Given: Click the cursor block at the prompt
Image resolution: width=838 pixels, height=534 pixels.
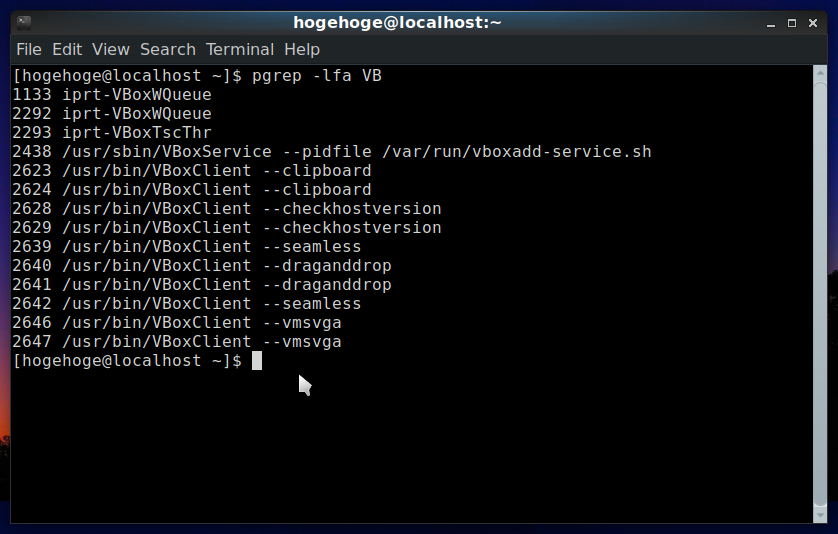Looking at the screenshot, I should (x=257, y=361).
